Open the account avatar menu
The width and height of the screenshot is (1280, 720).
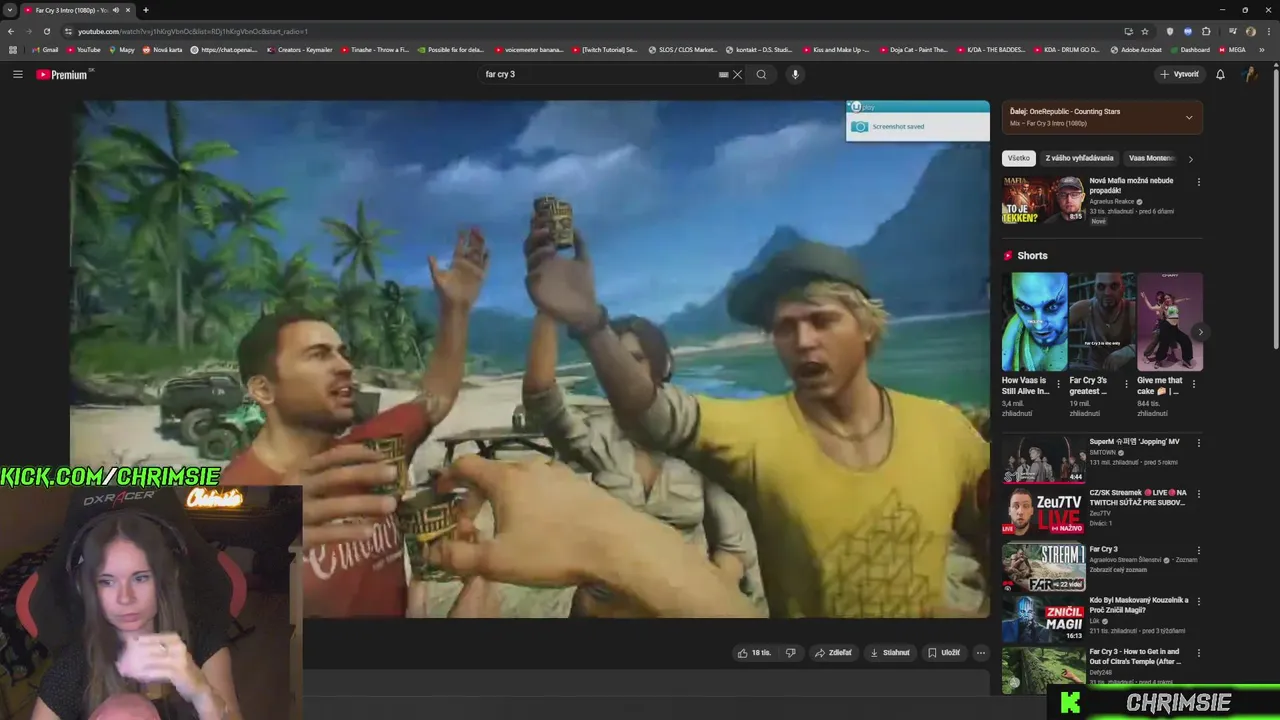1250,74
